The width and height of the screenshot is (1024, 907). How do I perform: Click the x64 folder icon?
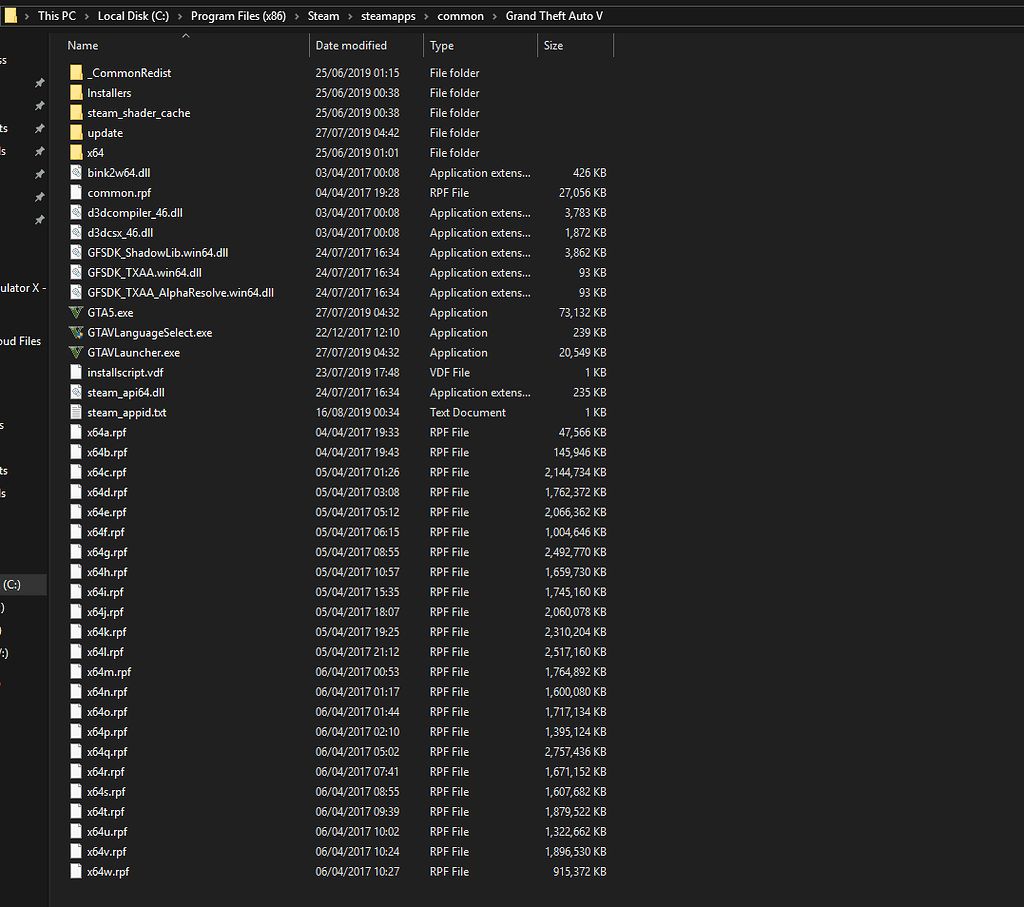76,152
